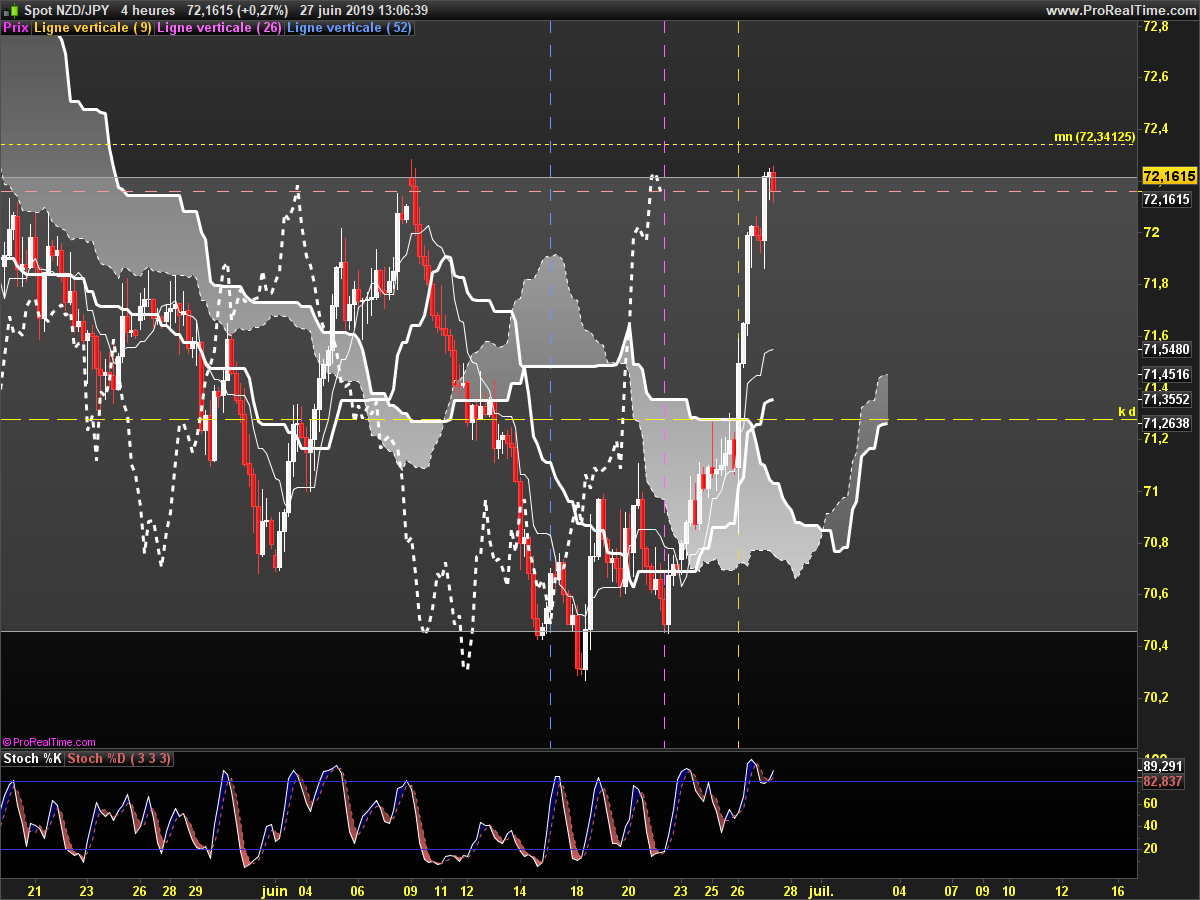The image size is (1200, 900).
Task: Click the 14 label on date axis
Action: click(519, 890)
